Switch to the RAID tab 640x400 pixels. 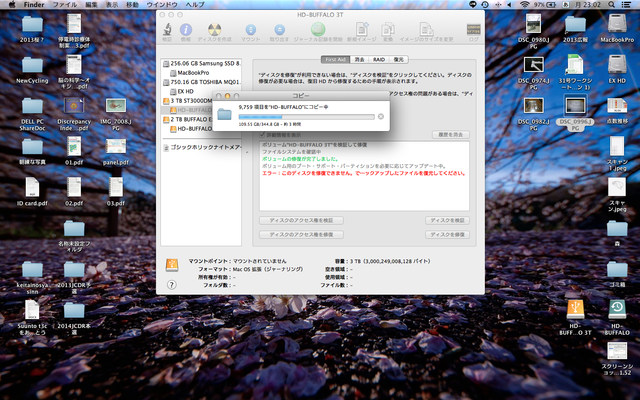tap(379, 60)
